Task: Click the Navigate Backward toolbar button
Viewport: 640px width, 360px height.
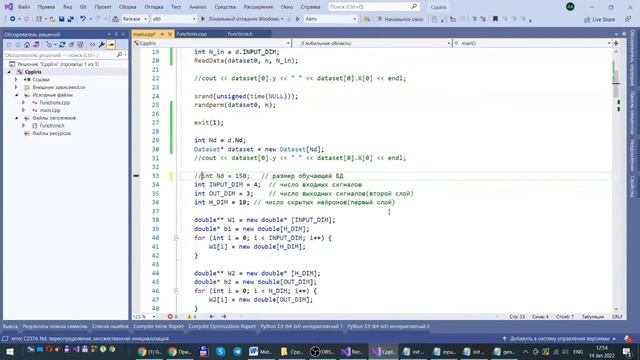Action: point(13,19)
